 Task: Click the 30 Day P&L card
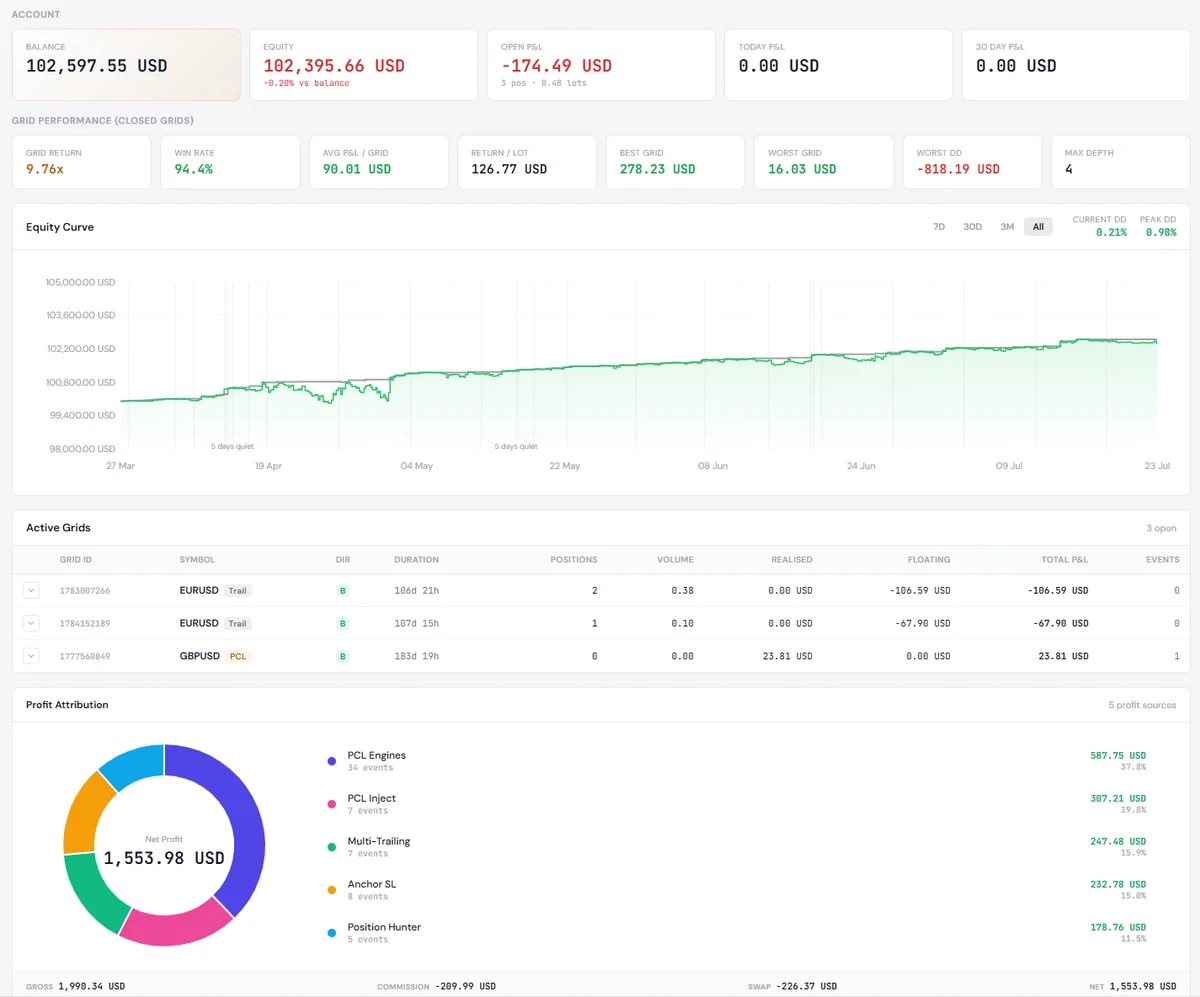[x=1075, y=65]
